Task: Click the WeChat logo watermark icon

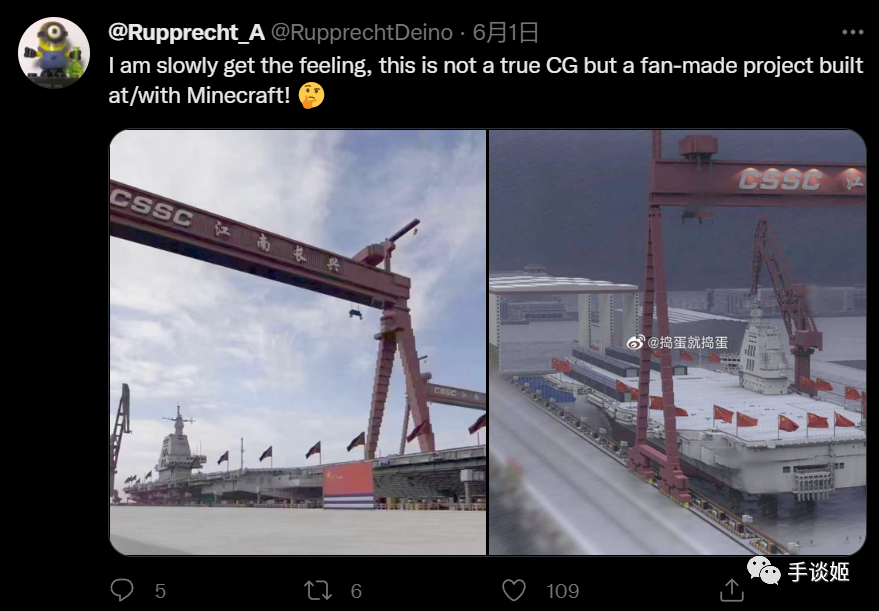Action: [x=763, y=571]
